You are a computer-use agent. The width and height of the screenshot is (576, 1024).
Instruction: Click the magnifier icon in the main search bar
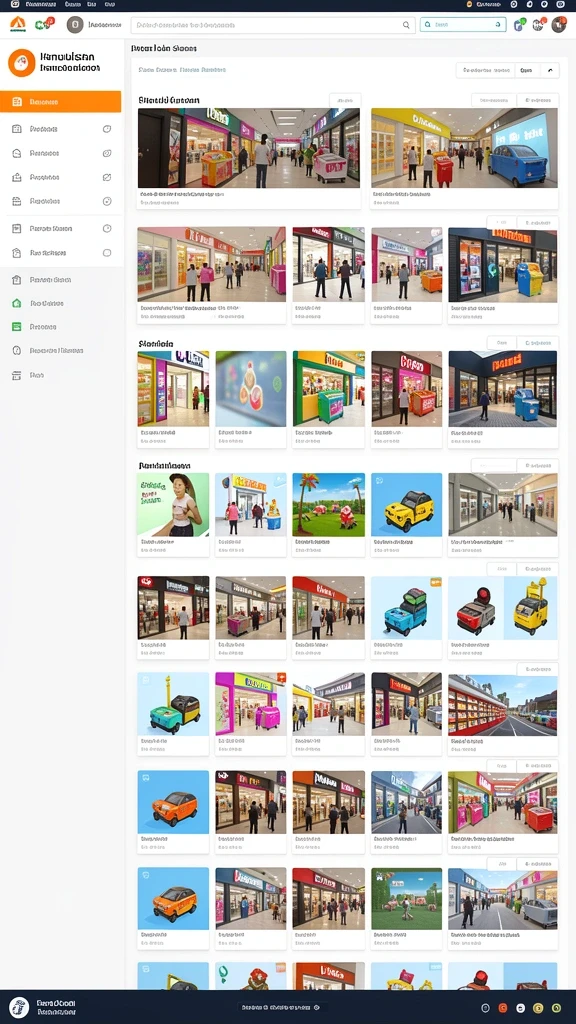pos(406,25)
